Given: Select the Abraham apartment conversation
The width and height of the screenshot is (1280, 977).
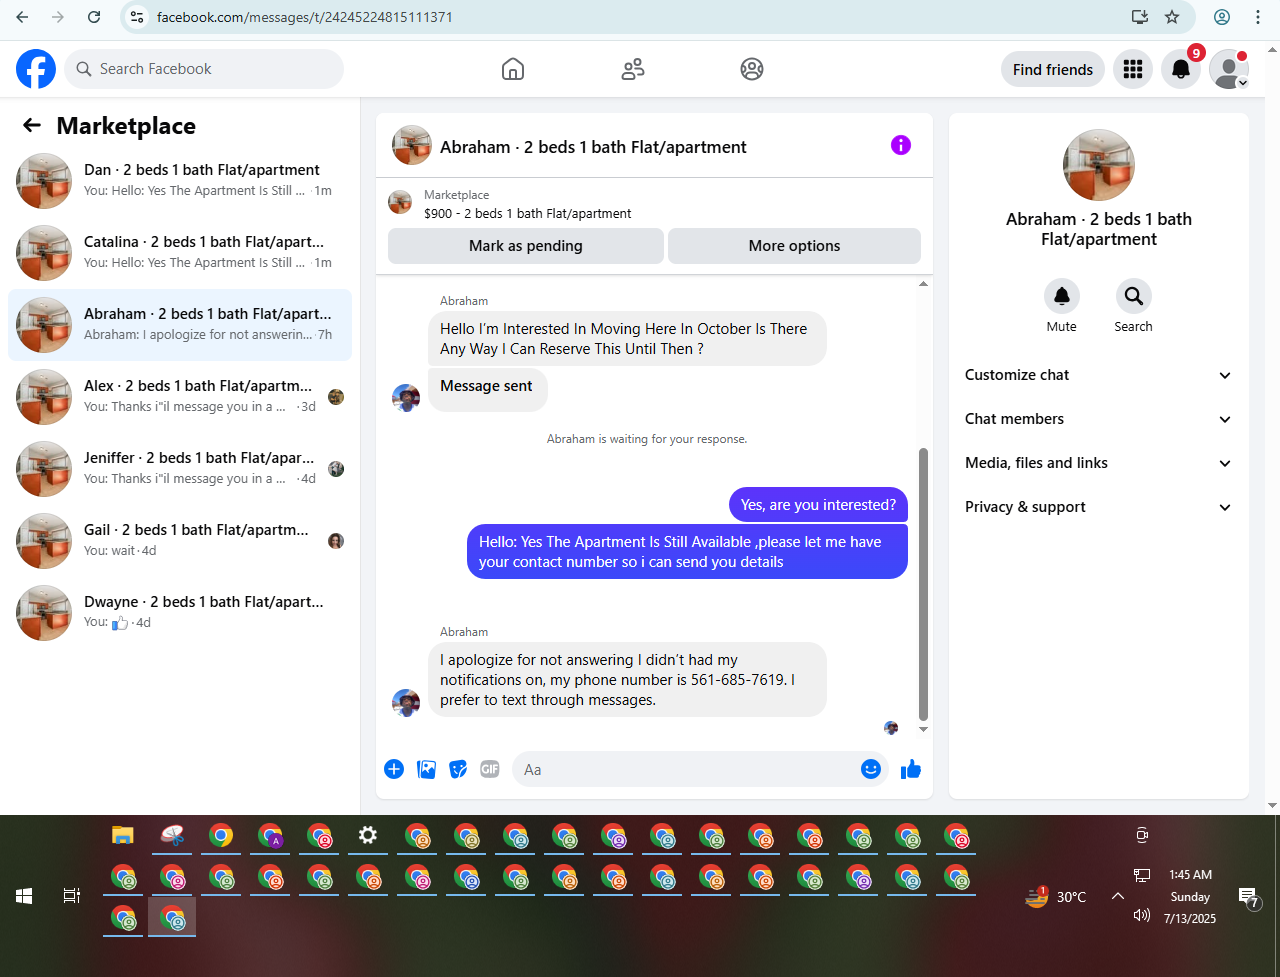Looking at the screenshot, I should pos(180,325).
